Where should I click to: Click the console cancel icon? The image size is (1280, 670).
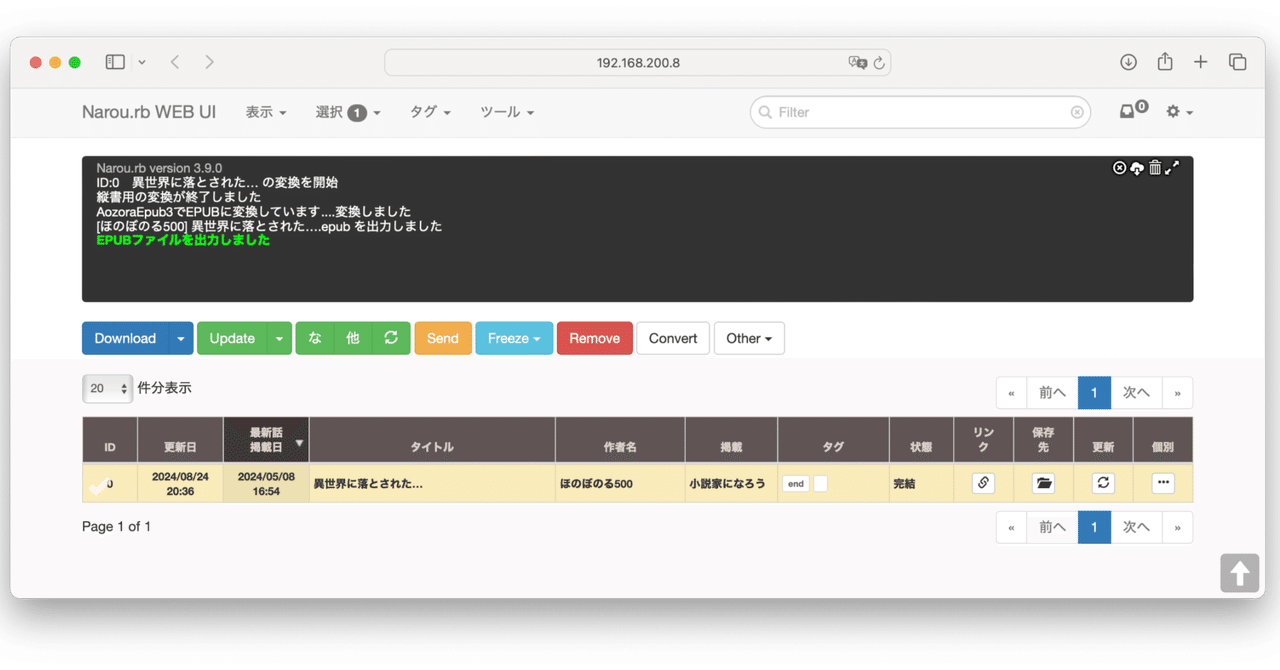pos(1120,168)
